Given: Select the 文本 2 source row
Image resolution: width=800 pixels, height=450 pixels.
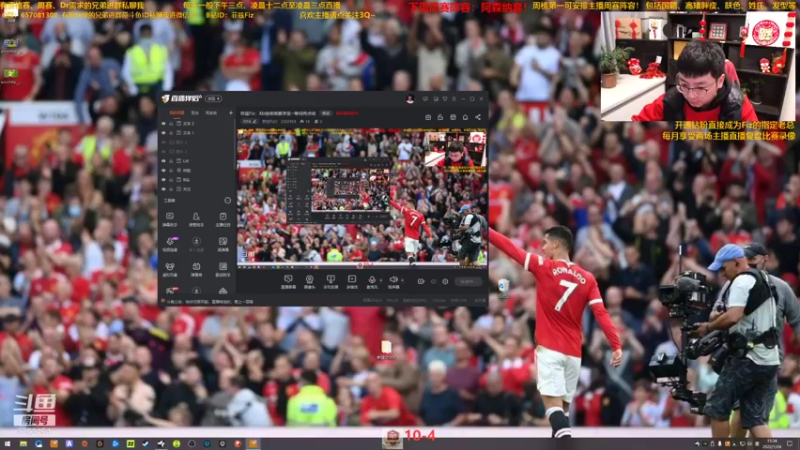Looking at the screenshot, I should (x=197, y=123).
